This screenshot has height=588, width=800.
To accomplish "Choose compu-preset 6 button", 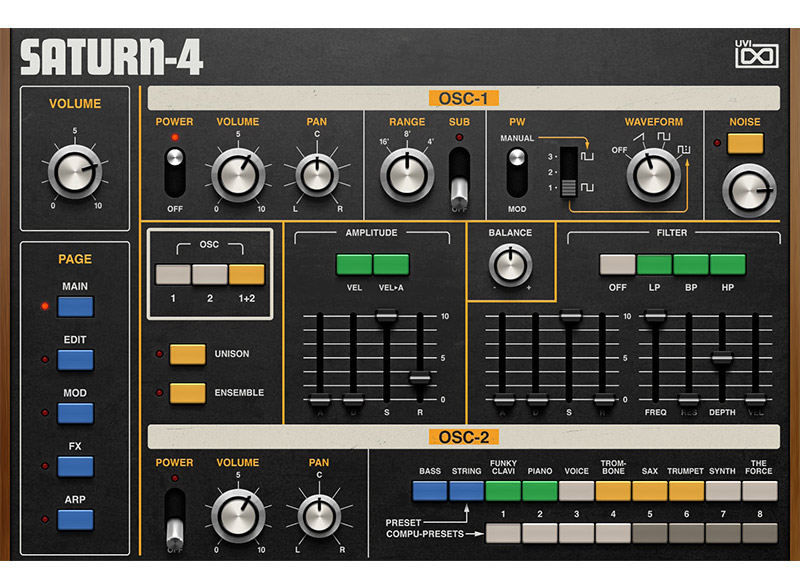I will click(687, 533).
